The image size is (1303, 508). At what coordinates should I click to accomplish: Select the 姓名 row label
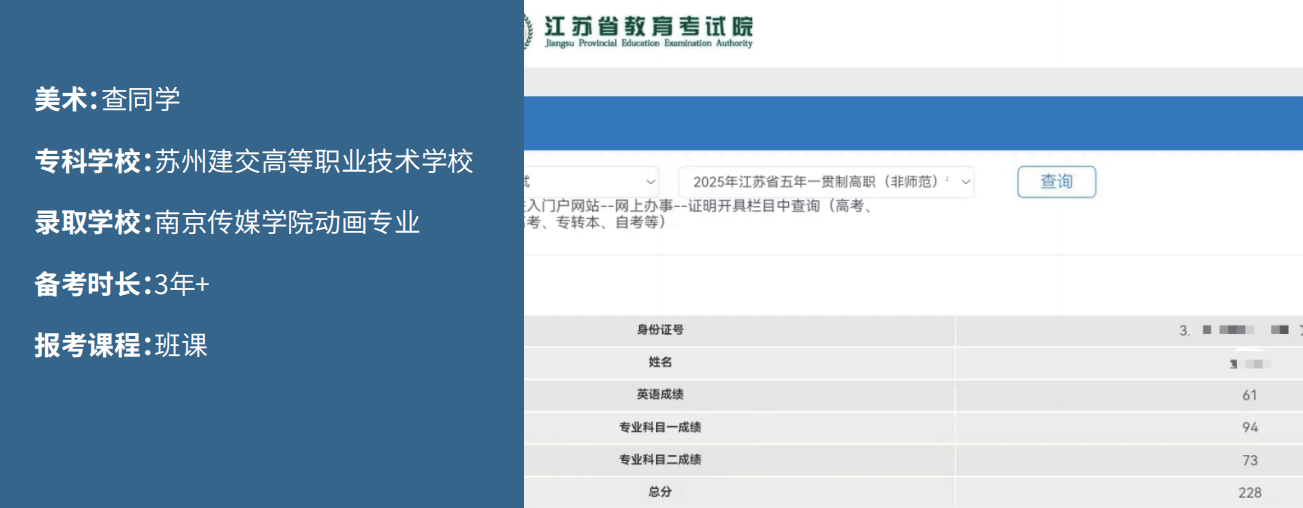tap(660, 362)
